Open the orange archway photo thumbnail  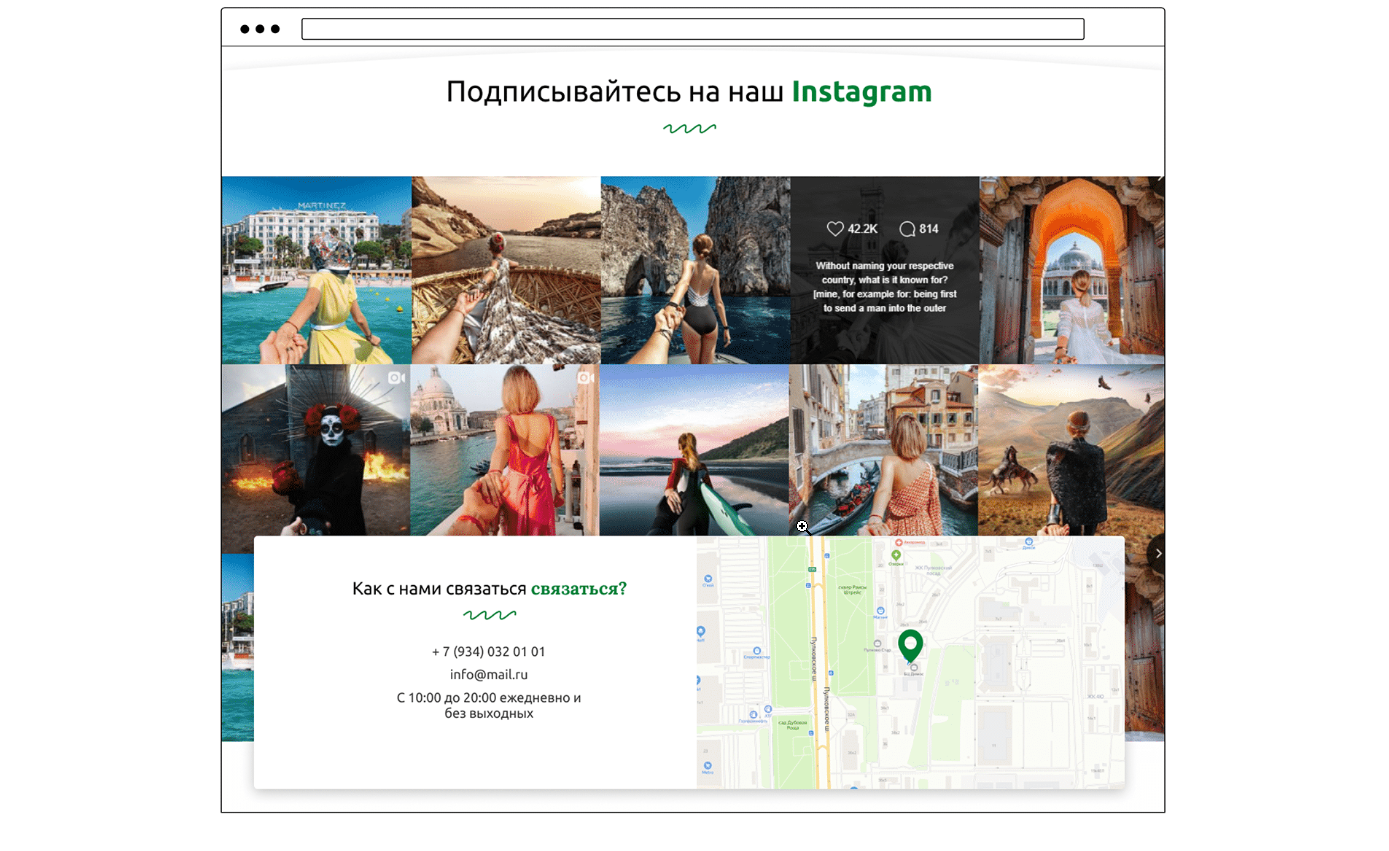pos(1070,270)
